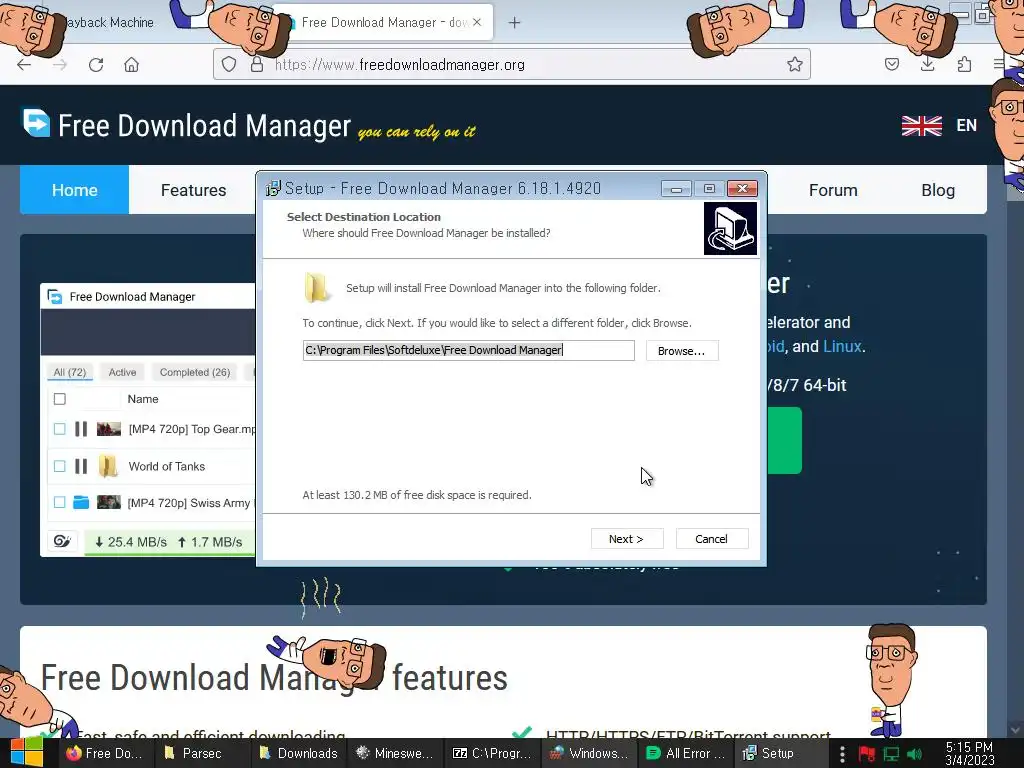
Task: Click the red flag tray icon
Action: pyautogui.click(x=867, y=754)
